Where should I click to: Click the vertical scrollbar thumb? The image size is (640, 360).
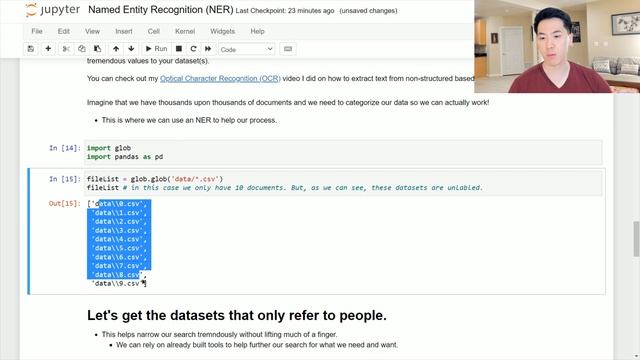click(x=636, y=239)
